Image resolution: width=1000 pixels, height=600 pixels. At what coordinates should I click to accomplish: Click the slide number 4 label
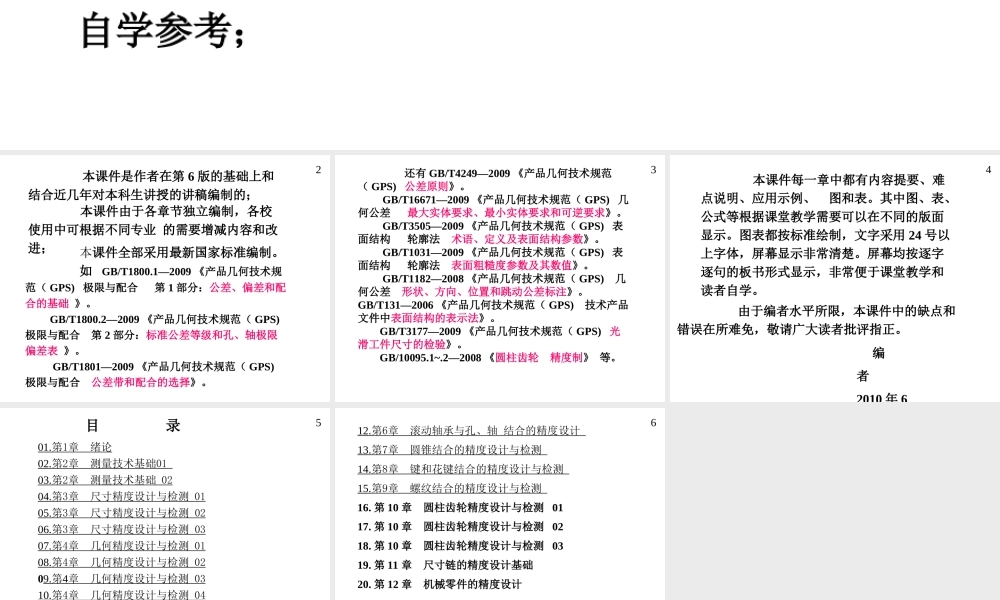pyautogui.click(x=988, y=170)
